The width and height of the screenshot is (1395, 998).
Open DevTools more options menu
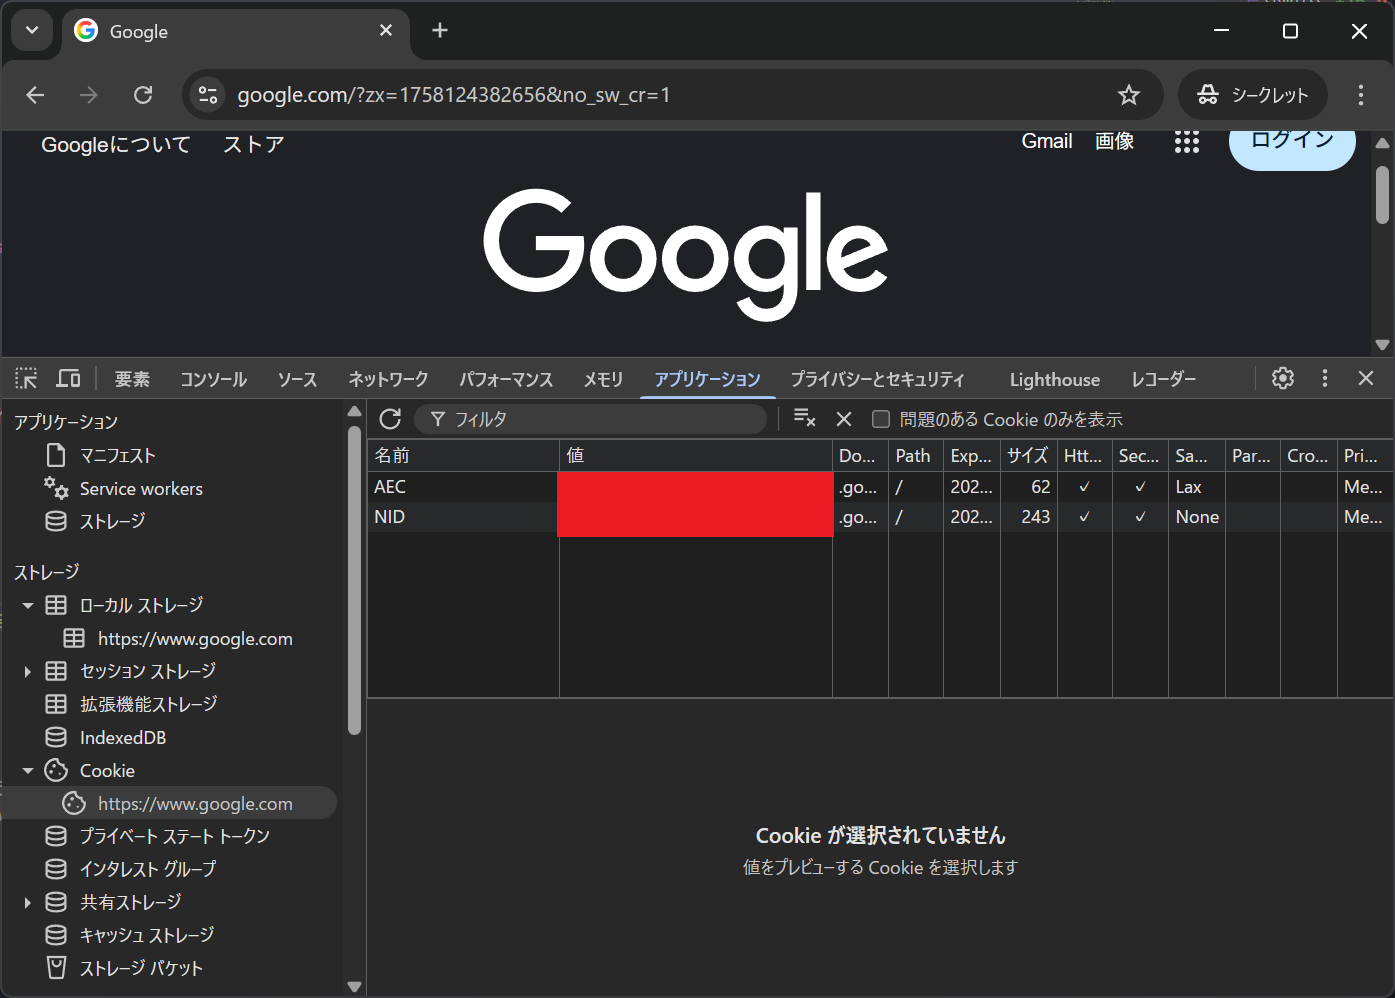[x=1325, y=378]
